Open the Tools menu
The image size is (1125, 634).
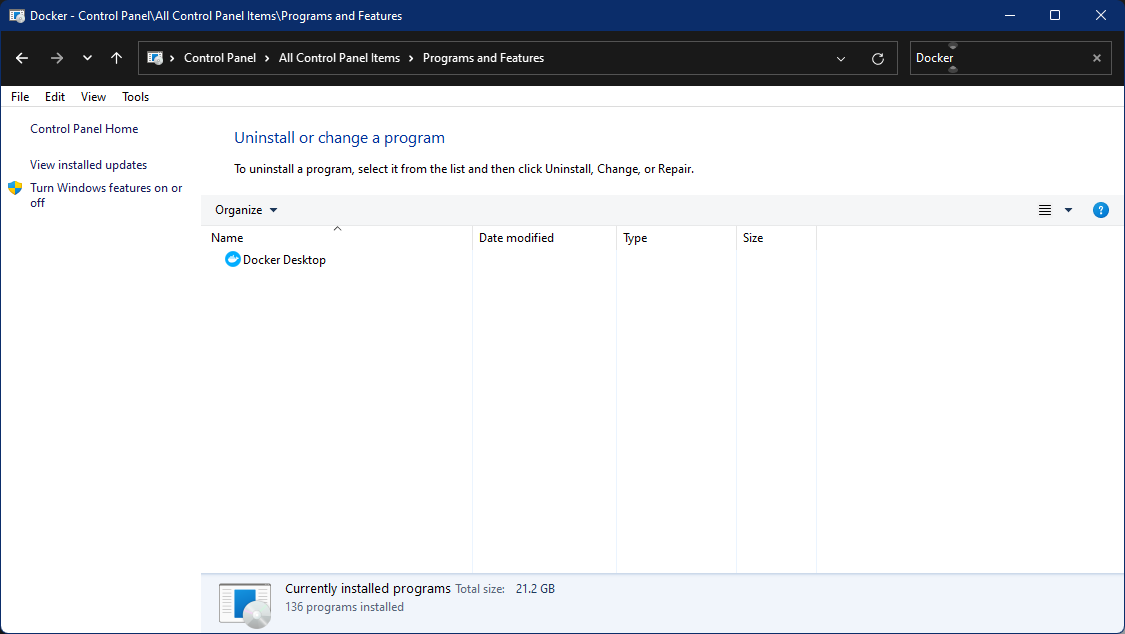(x=135, y=96)
